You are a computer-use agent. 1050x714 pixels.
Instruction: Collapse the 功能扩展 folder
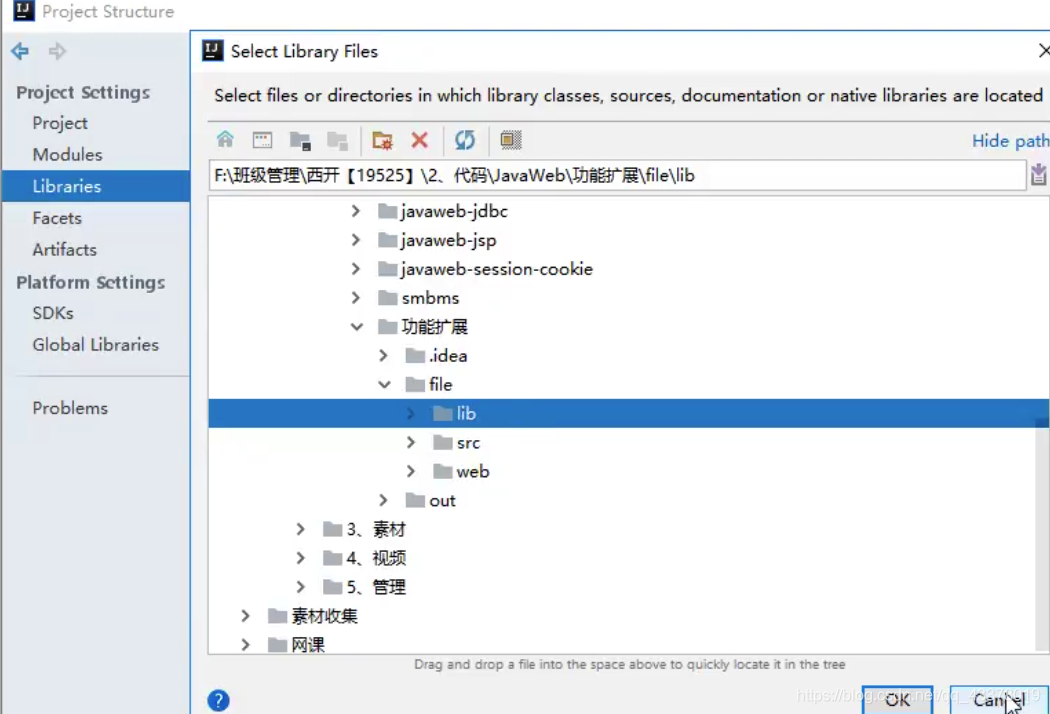pos(355,325)
